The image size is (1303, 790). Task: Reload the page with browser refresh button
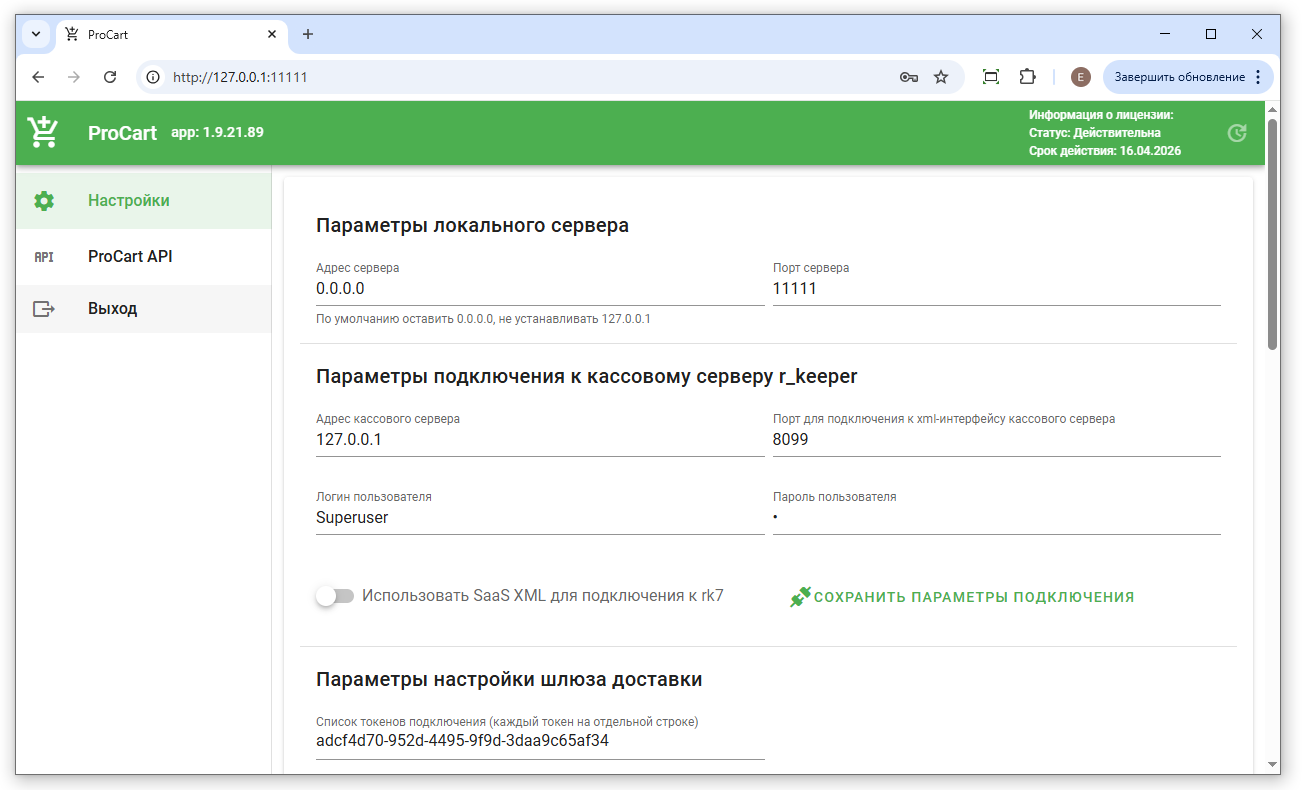(x=111, y=77)
